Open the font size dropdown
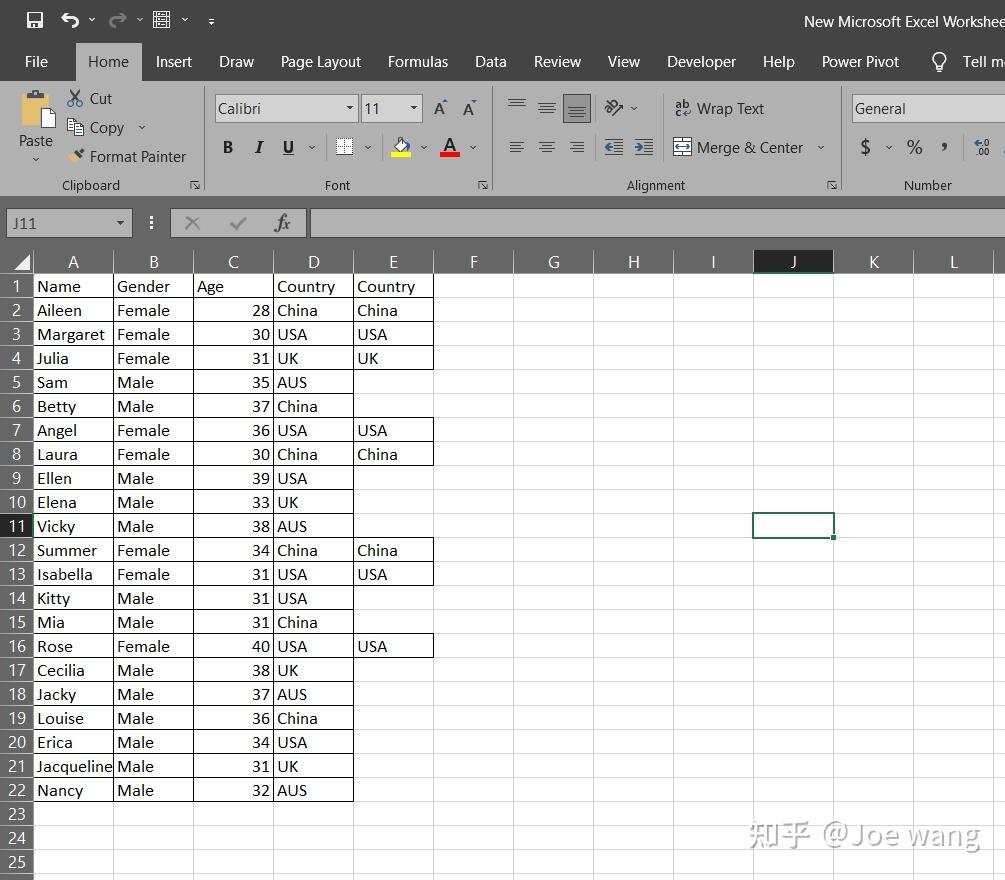 point(413,108)
